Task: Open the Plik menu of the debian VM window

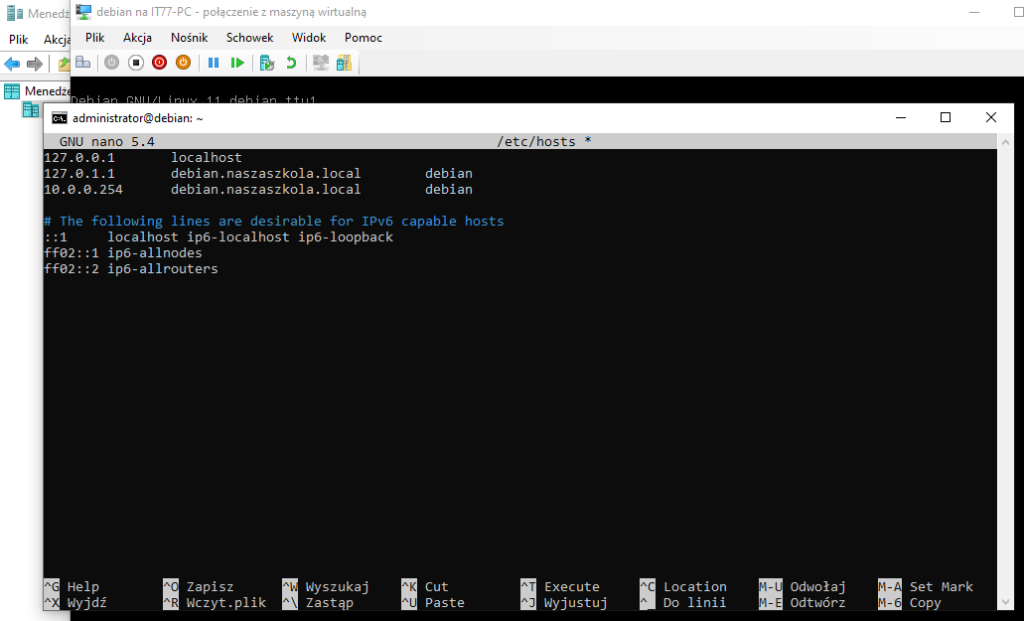Action: [x=95, y=37]
